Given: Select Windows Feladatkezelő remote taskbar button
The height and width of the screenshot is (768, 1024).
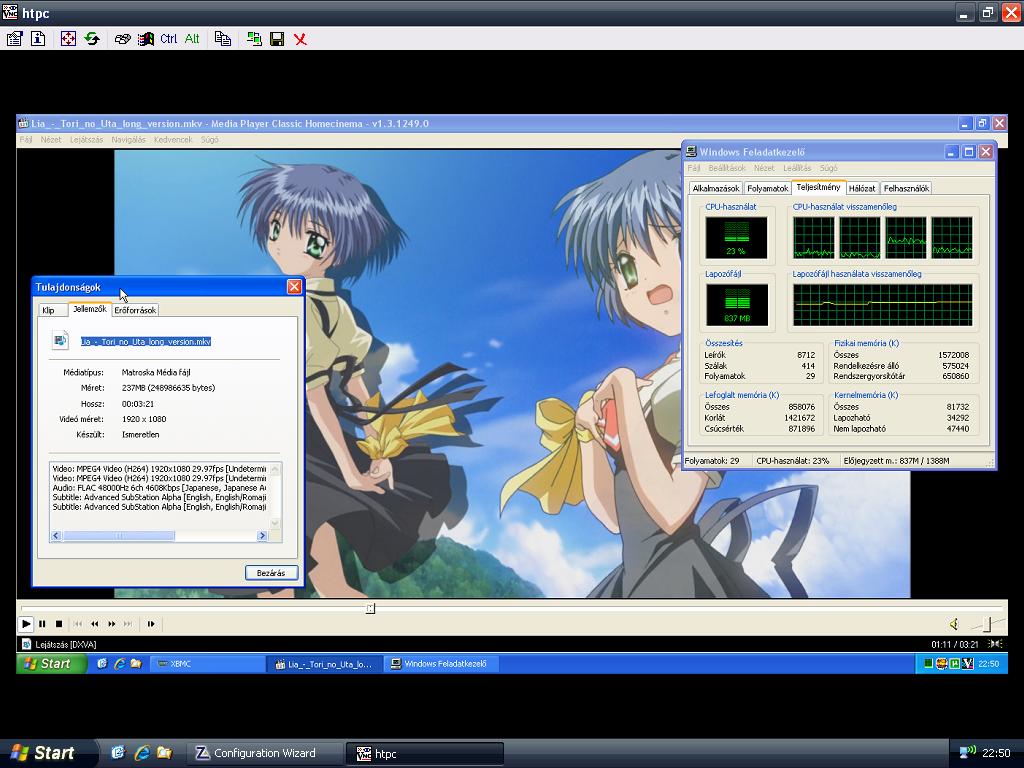Looking at the screenshot, I should pos(441,664).
